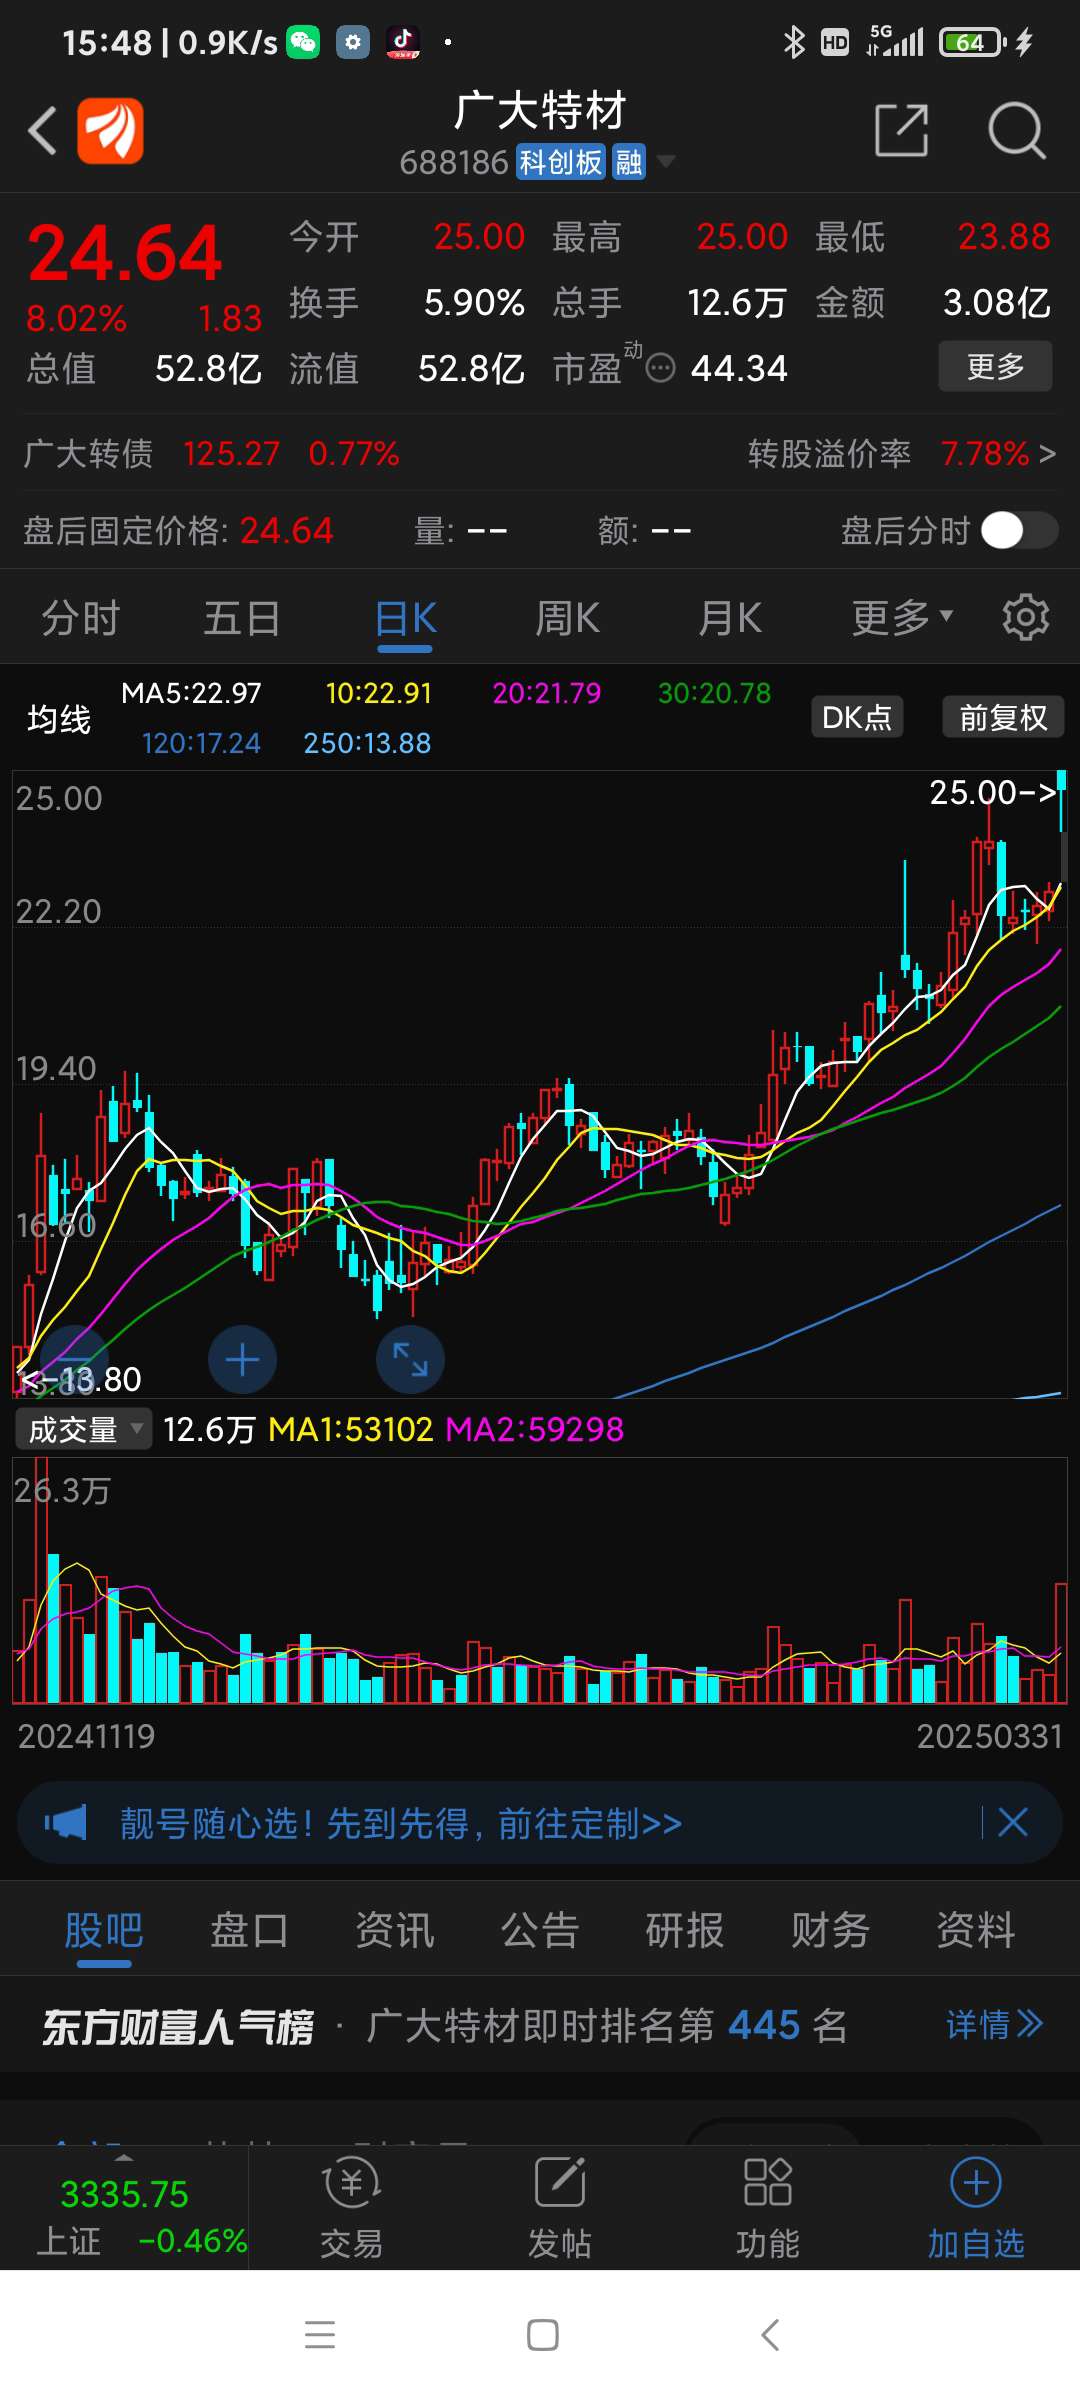Switch to 分时 chart tab
This screenshot has width=1080, height=2400.
[81, 618]
